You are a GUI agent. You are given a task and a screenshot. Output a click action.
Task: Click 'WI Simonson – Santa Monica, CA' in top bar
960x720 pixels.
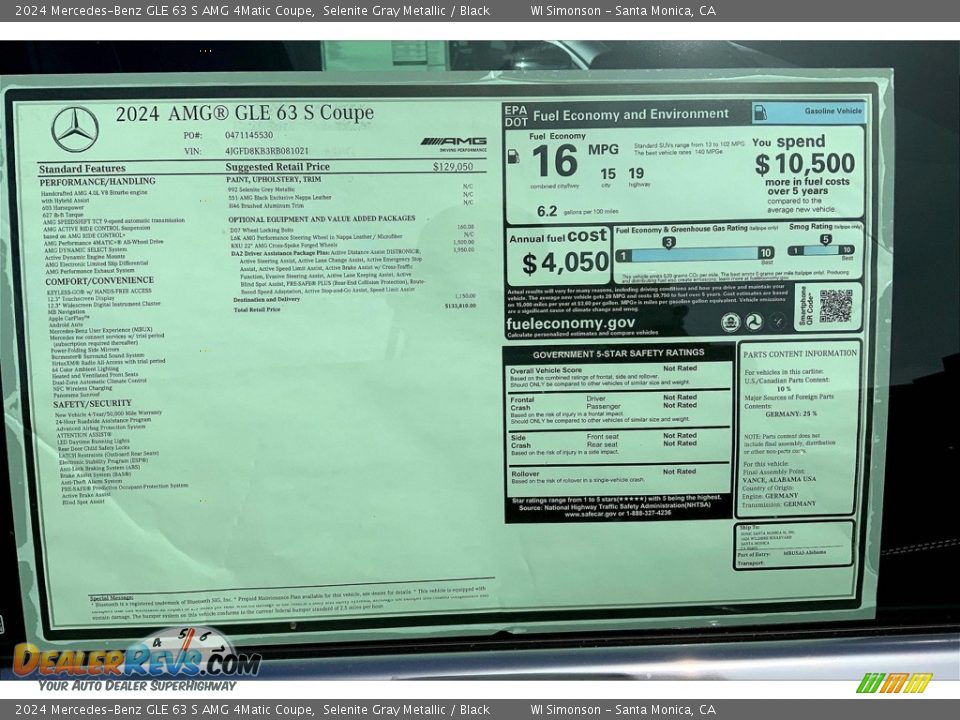tap(623, 10)
